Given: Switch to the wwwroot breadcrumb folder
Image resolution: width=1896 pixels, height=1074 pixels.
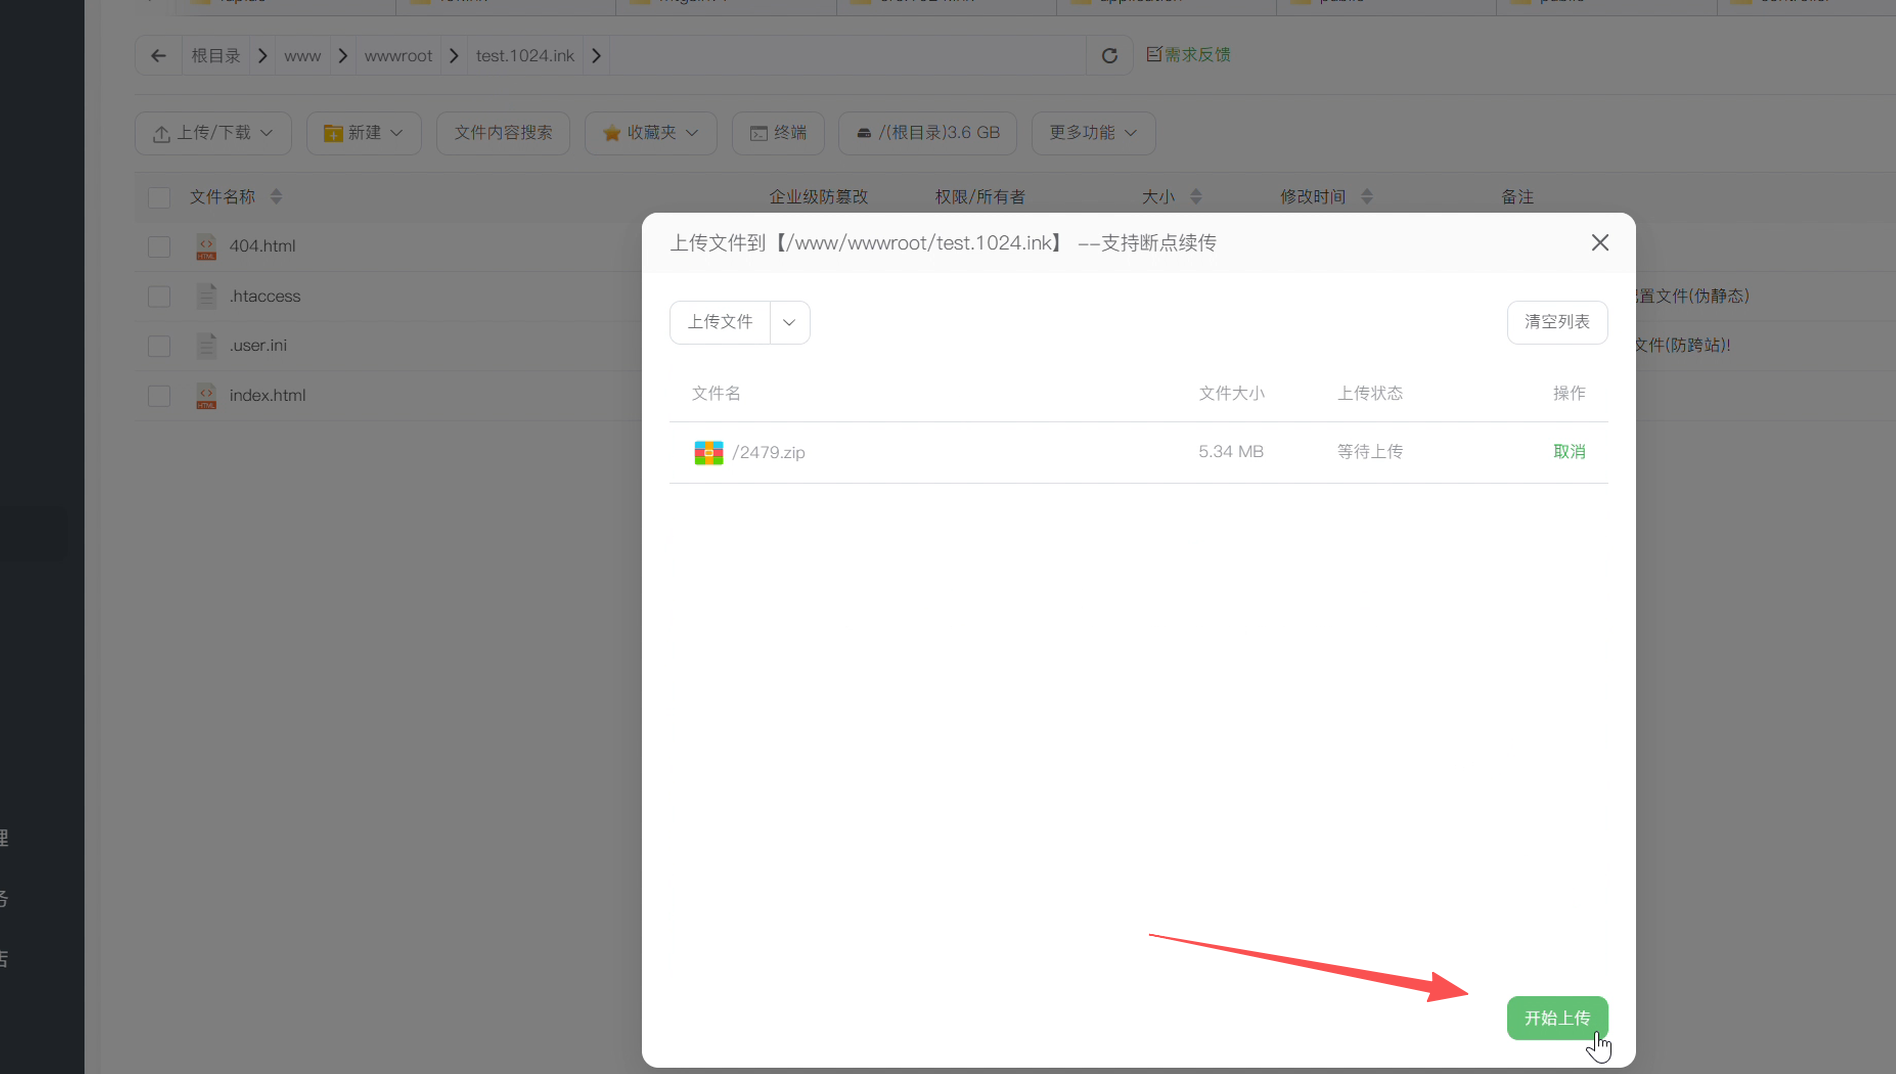Looking at the screenshot, I should point(398,55).
